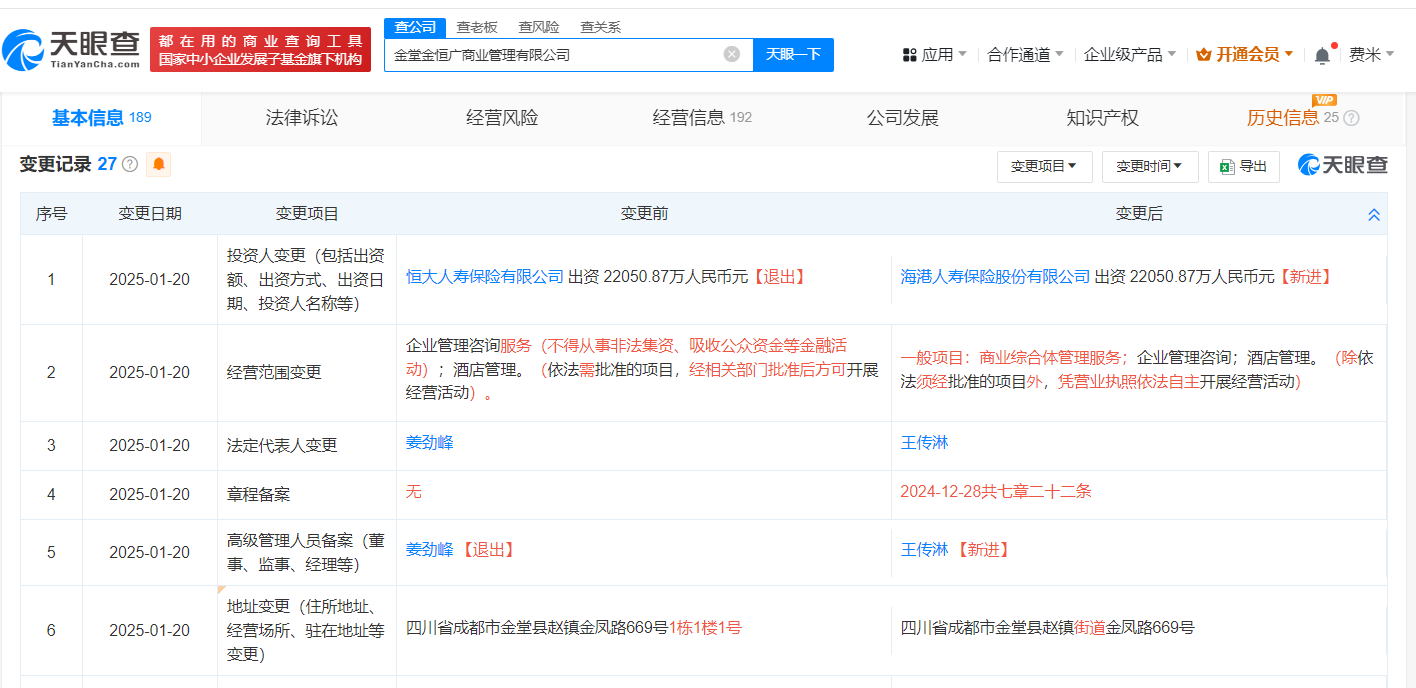This screenshot has height=688, width=1416.
Task: Click the new address with 赵镇街道金凤路669号
Action: tap(1047, 627)
